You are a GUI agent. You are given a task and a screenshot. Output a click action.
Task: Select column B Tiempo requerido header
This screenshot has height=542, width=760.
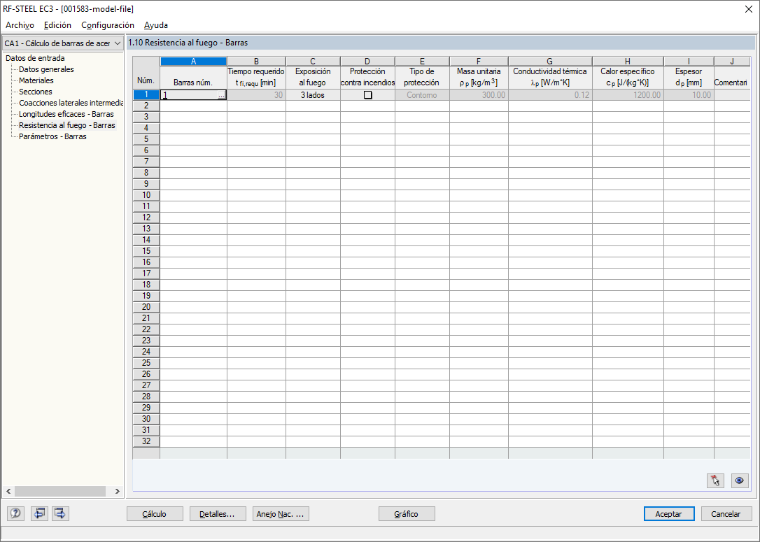(x=256, y=61)
